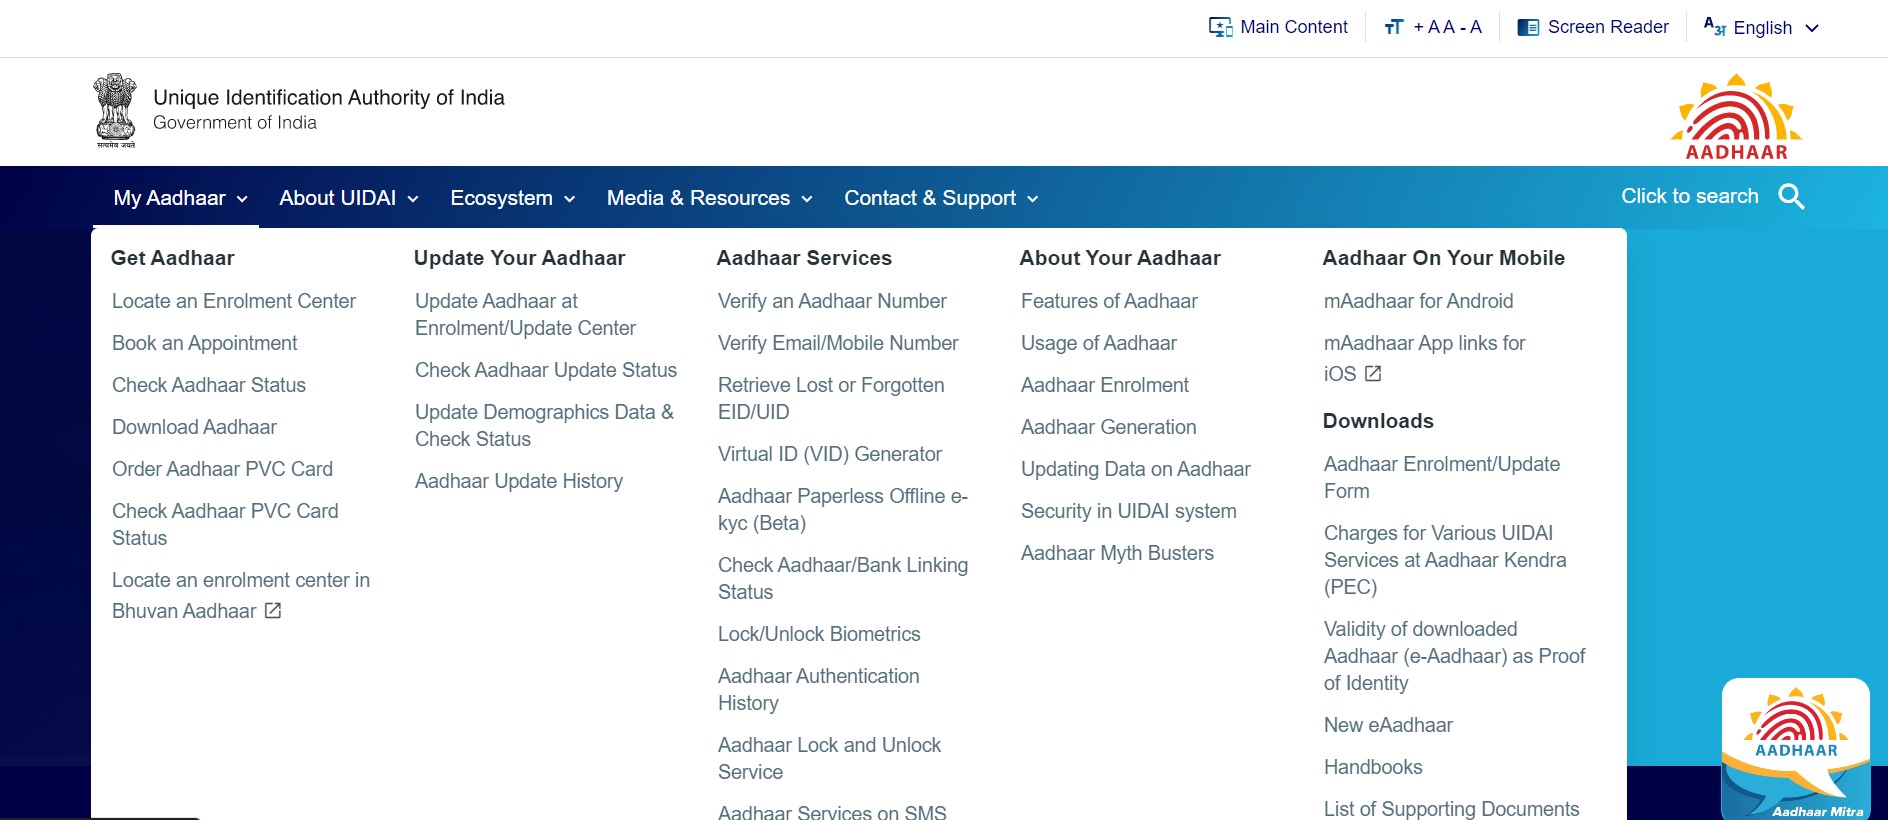
Task: Open New eAadhaar link
Action: coord(1388,725)
